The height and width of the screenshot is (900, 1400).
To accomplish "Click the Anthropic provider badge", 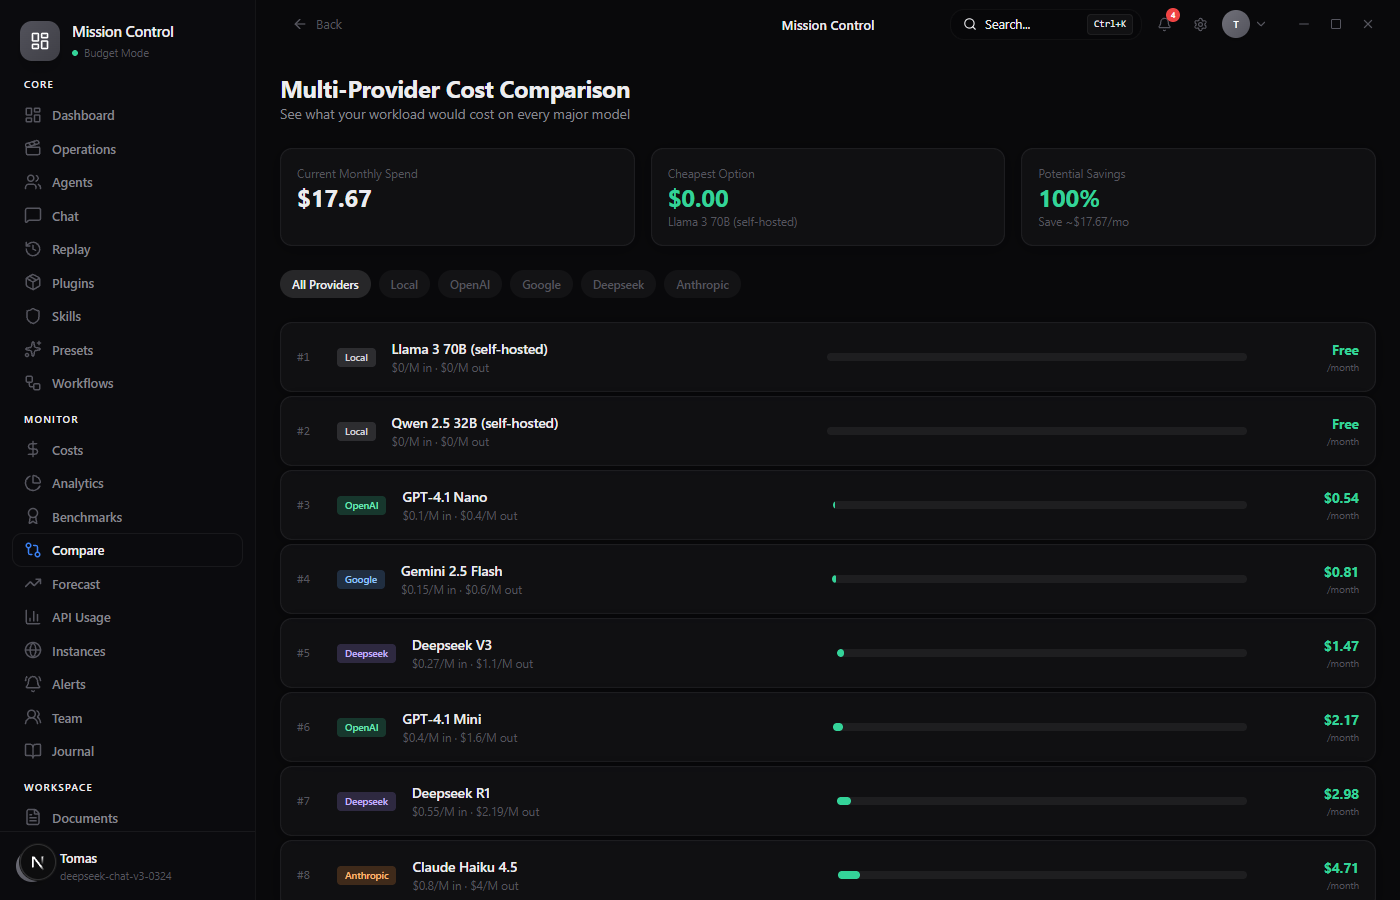I will [x=367, y=876].
